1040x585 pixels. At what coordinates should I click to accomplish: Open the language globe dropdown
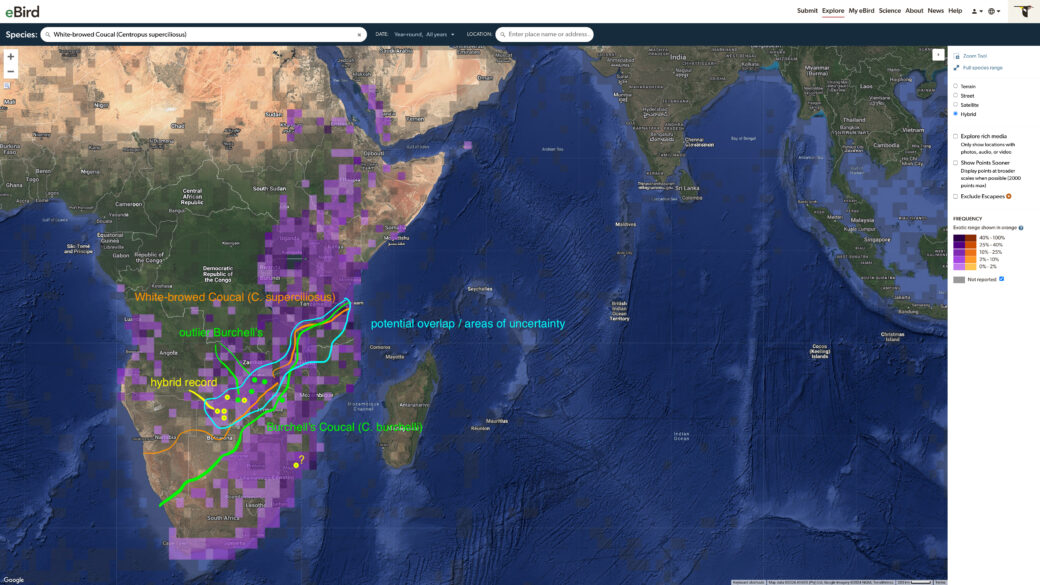(993, 11)
